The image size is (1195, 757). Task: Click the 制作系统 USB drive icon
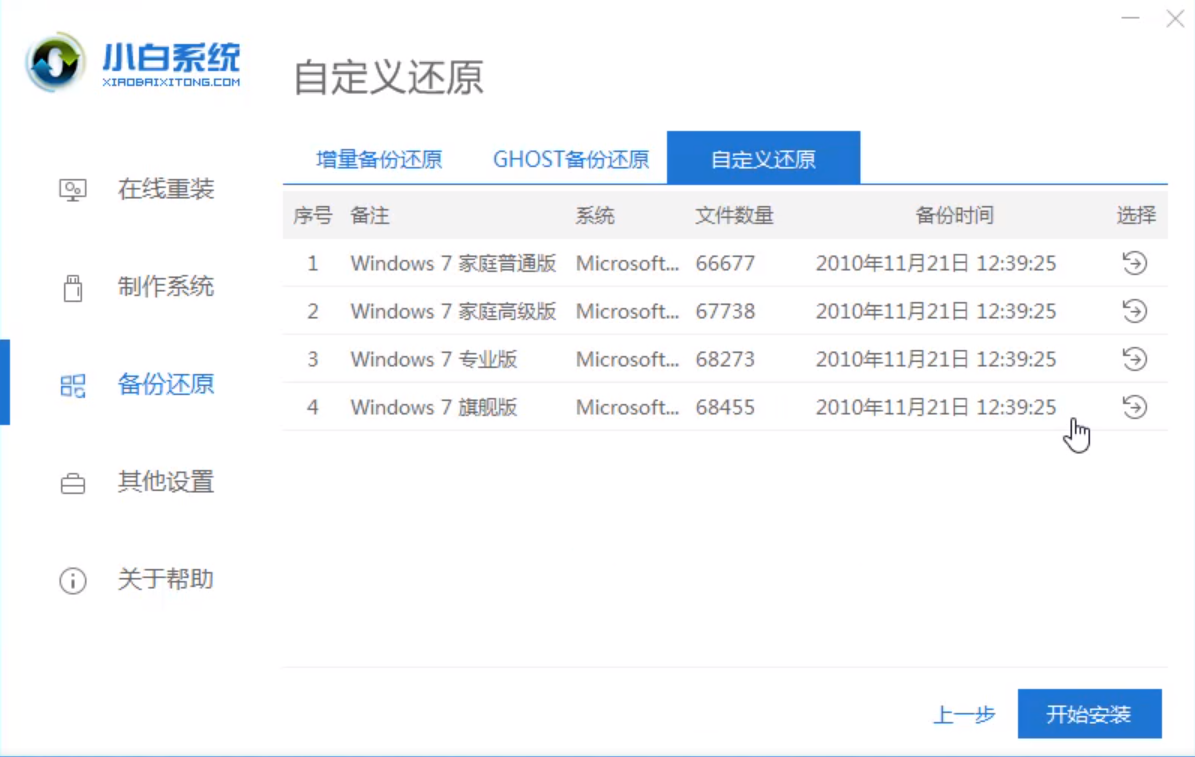click(x=72, y=287)
